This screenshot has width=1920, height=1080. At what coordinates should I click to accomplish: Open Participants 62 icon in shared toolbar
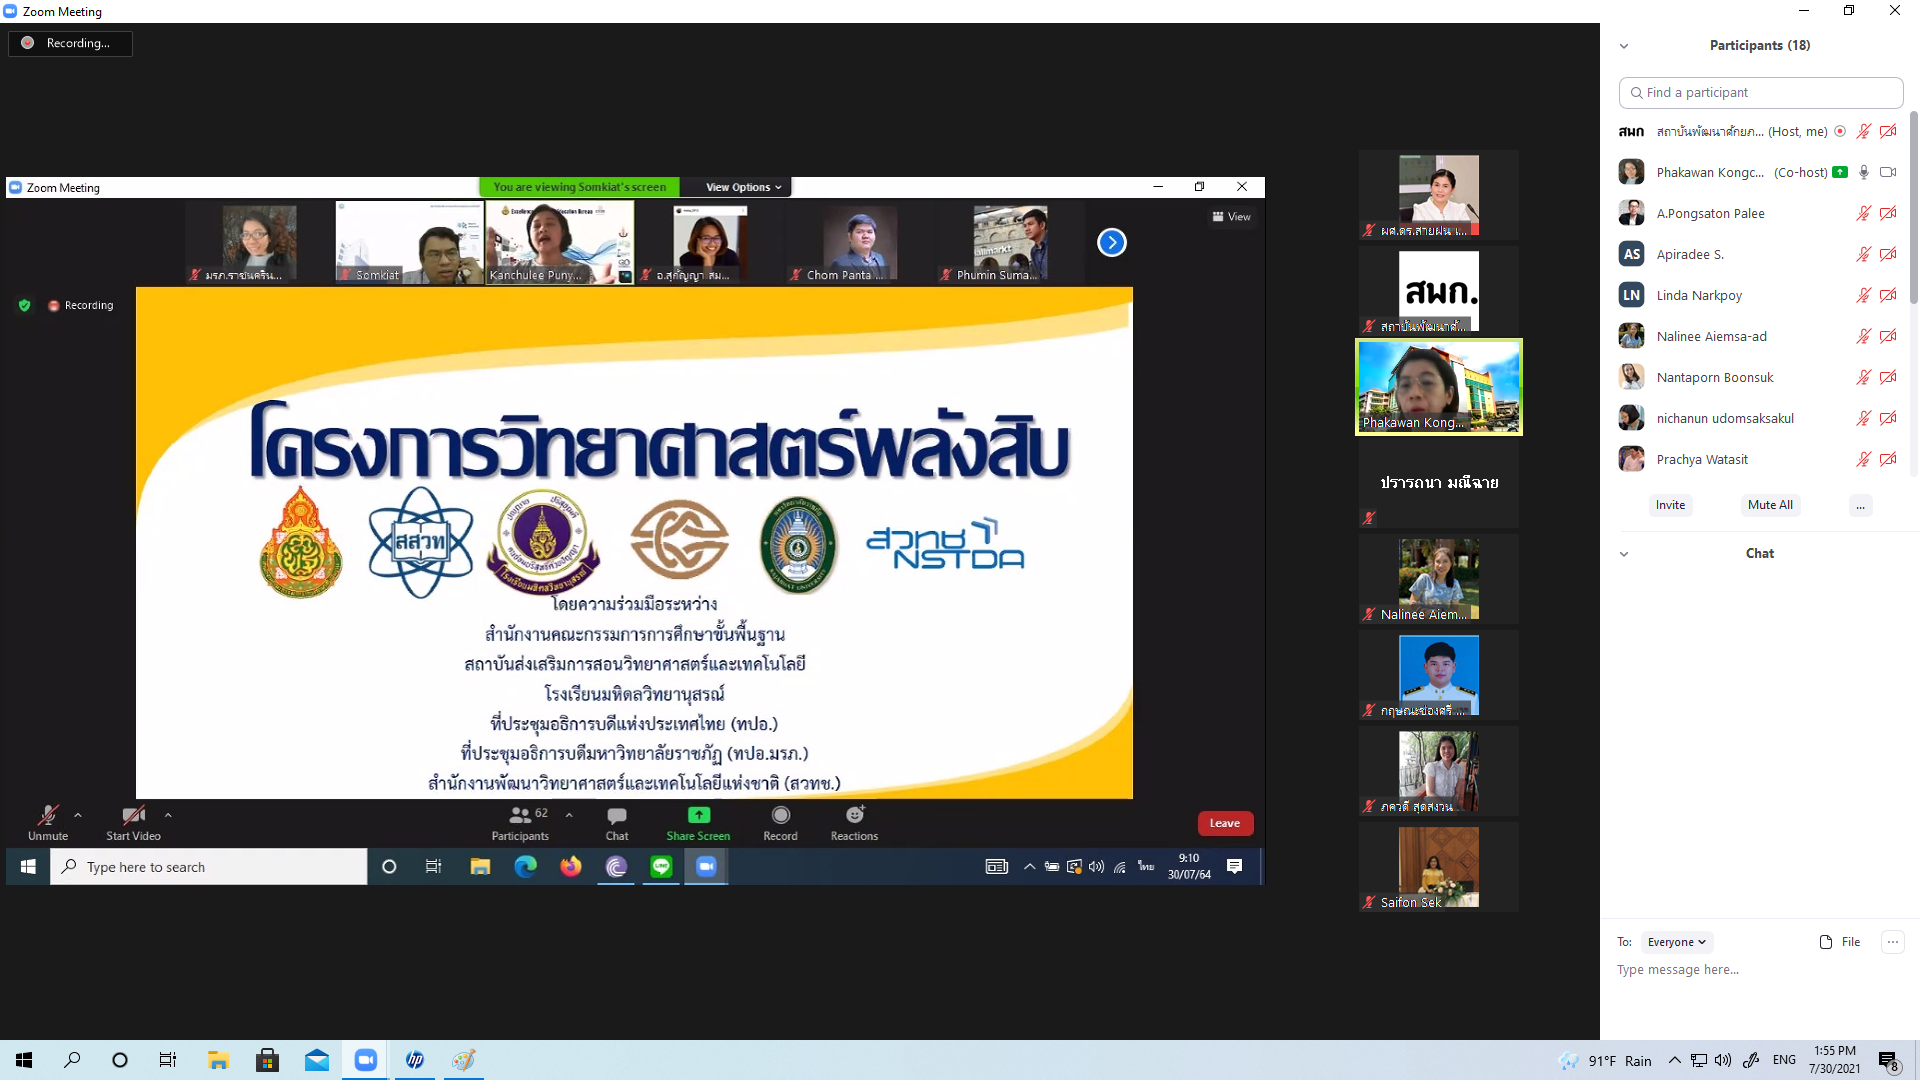(x=520, y=815)
